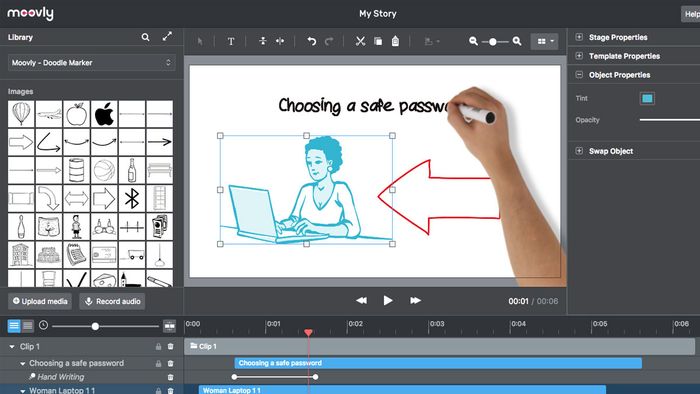The width and height of the screenshot is (700, 394).
Task: Select the red arrow on the stage
Action: pos(439,197)
